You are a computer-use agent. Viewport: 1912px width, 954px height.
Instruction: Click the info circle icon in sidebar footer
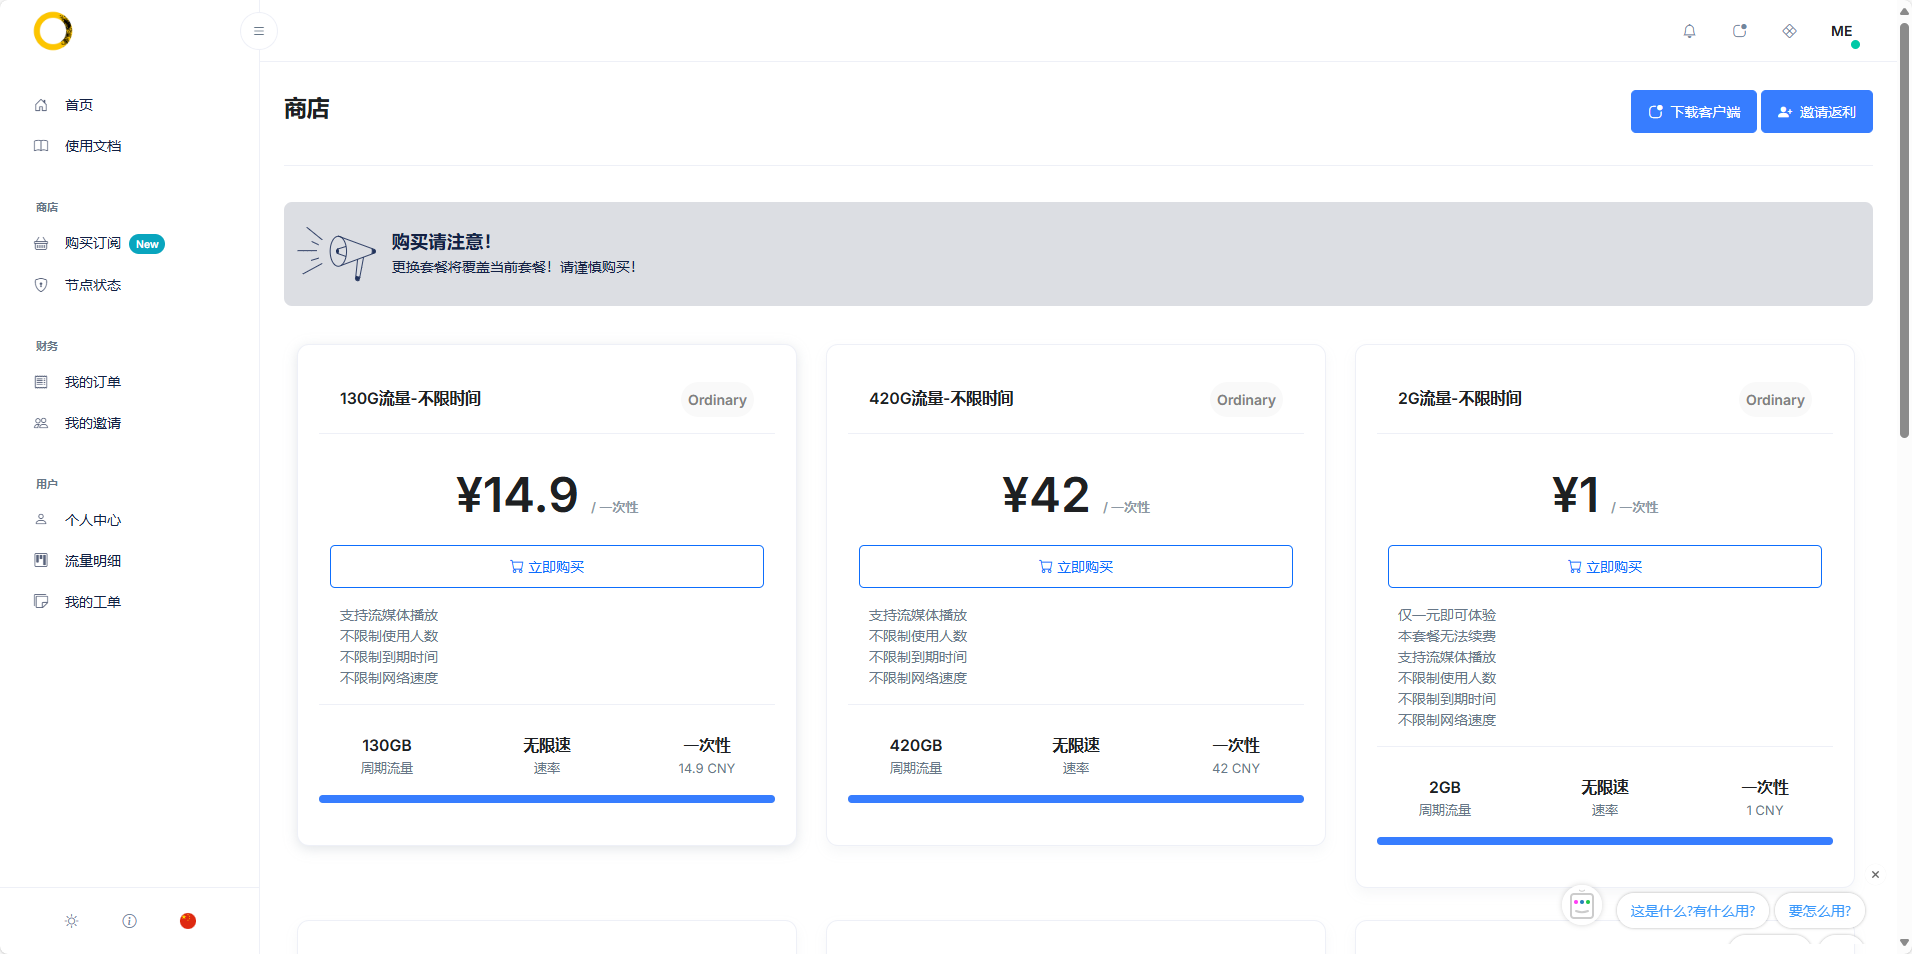coord(130,921)
